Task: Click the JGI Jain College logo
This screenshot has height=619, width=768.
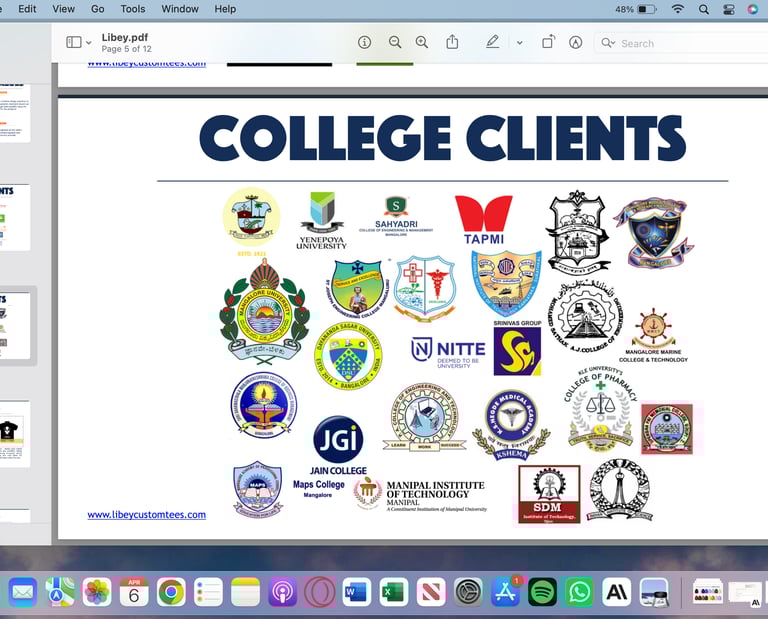Action: [338, 446]
